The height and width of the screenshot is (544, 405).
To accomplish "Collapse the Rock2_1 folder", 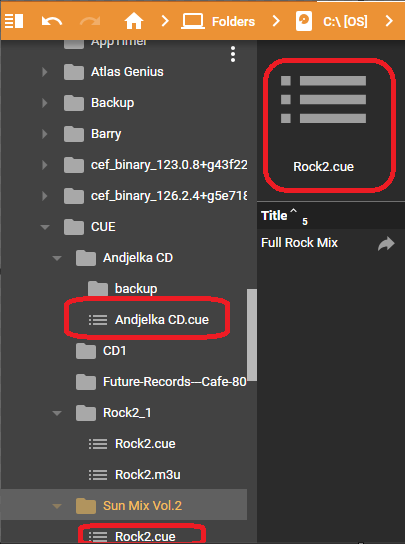I will click(57, 413).
